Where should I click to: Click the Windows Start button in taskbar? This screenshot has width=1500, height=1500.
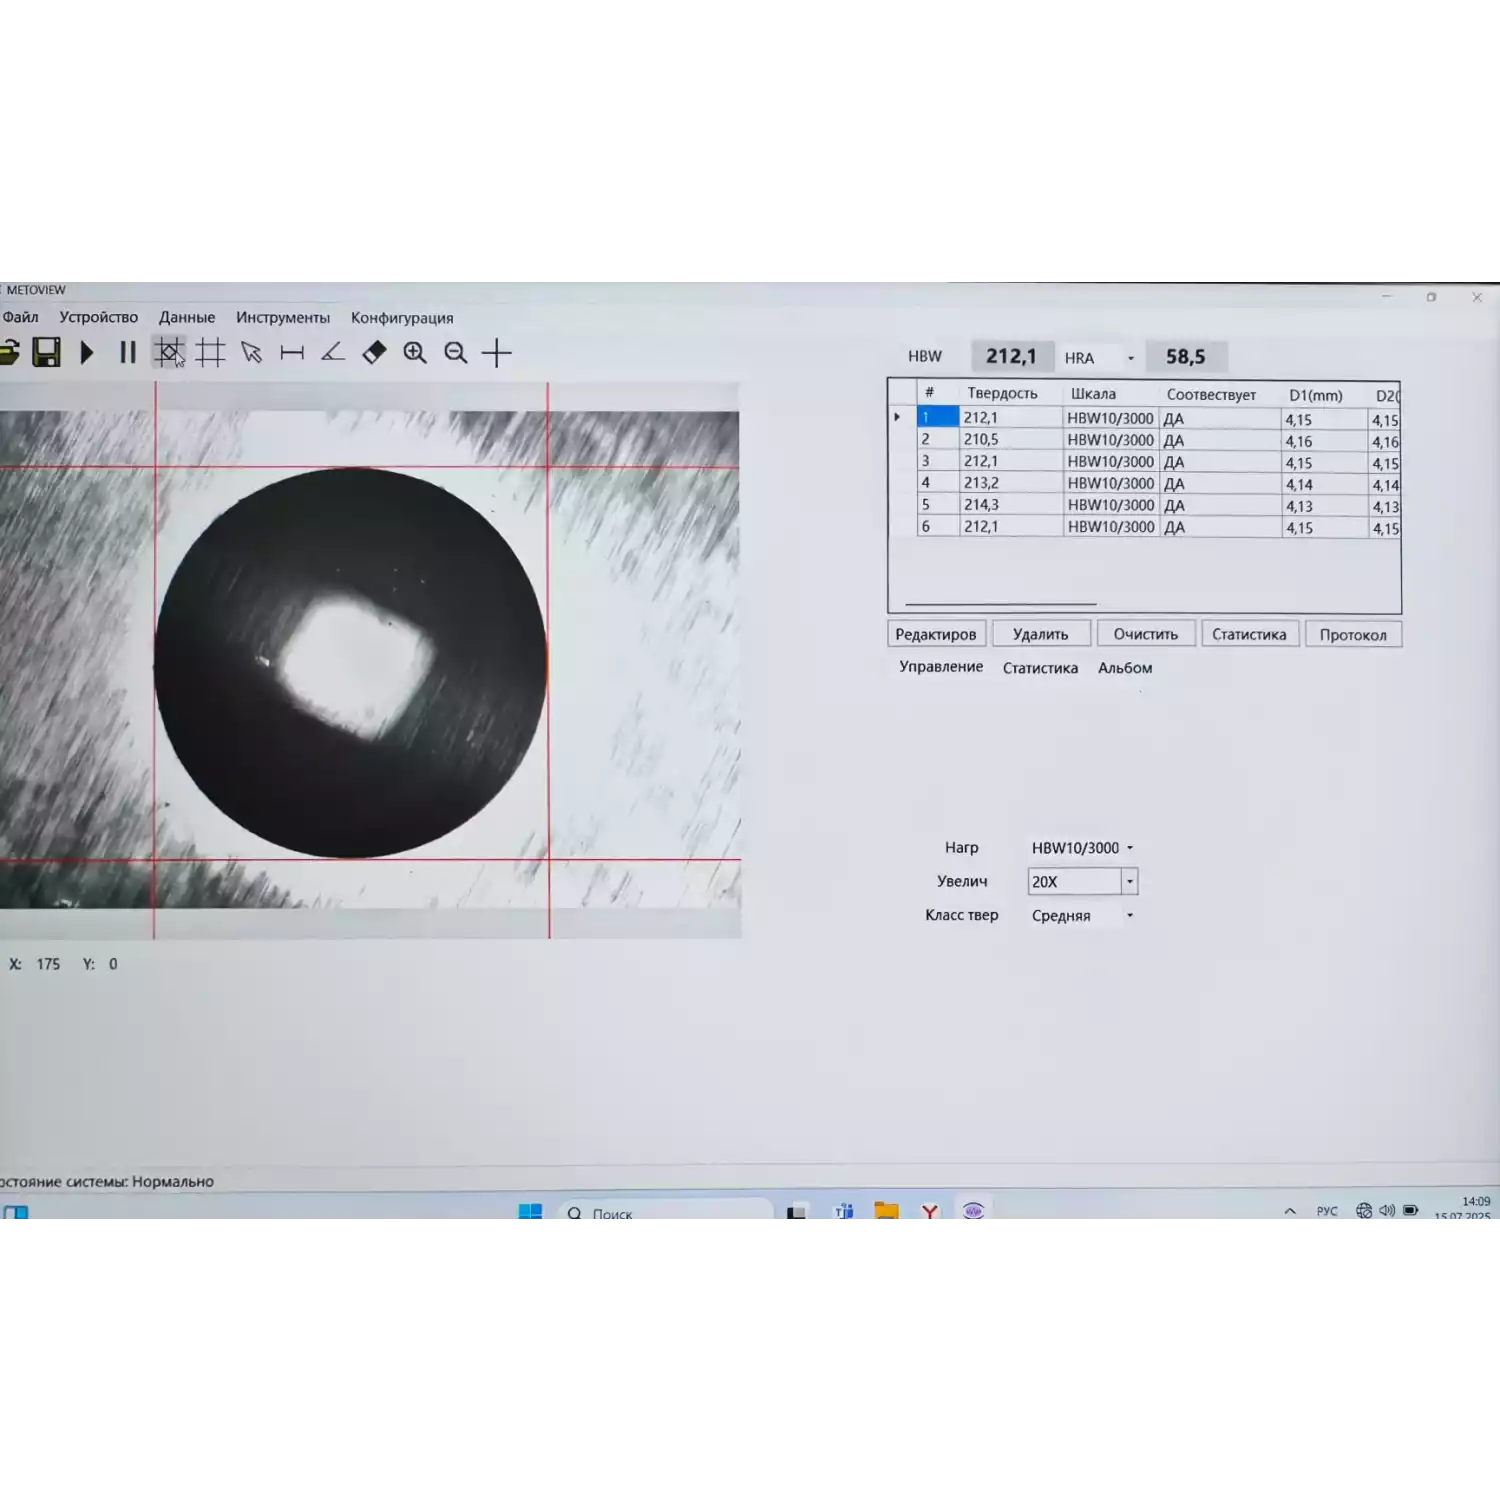[x=530, y=1213]
